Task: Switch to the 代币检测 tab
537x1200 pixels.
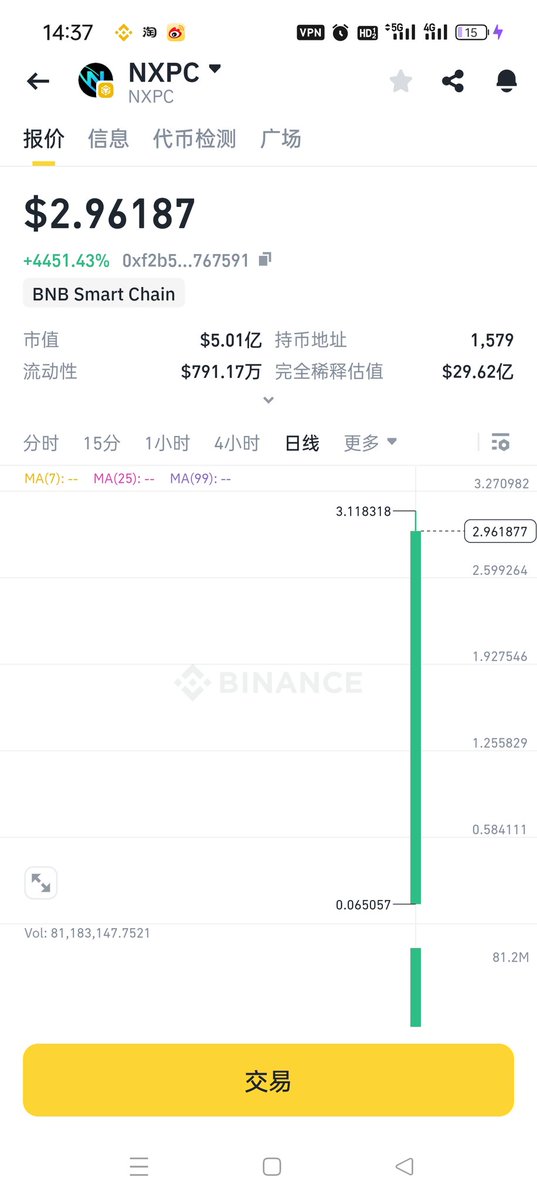Action: point(194,139)
